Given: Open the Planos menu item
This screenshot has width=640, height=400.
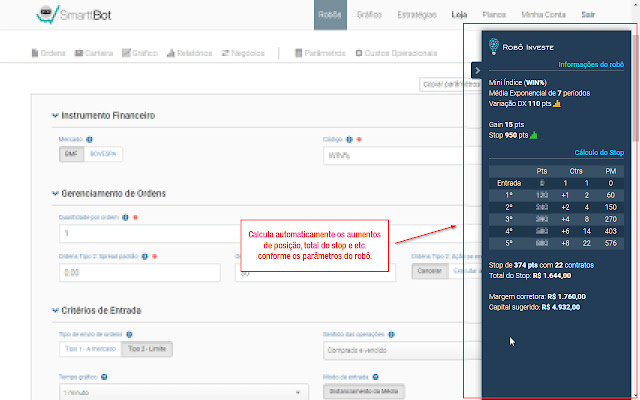Looking at the screenshot, I should 494,15.
